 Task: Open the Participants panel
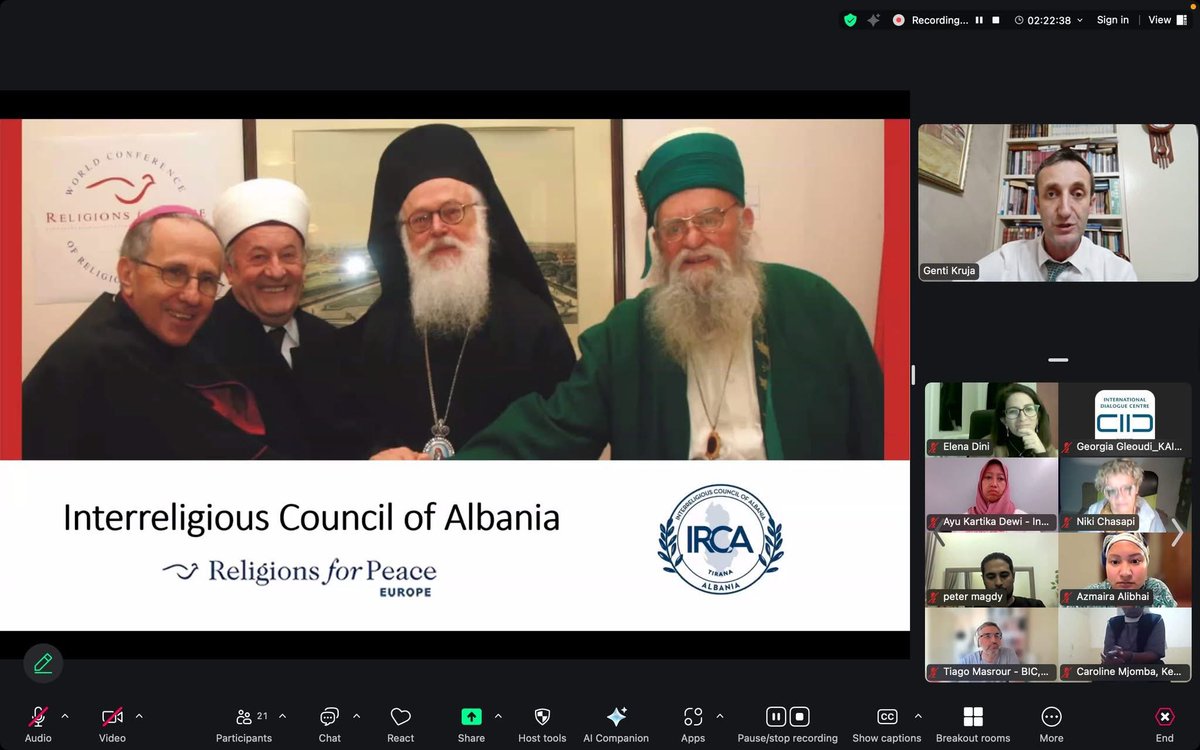[244, 724]
